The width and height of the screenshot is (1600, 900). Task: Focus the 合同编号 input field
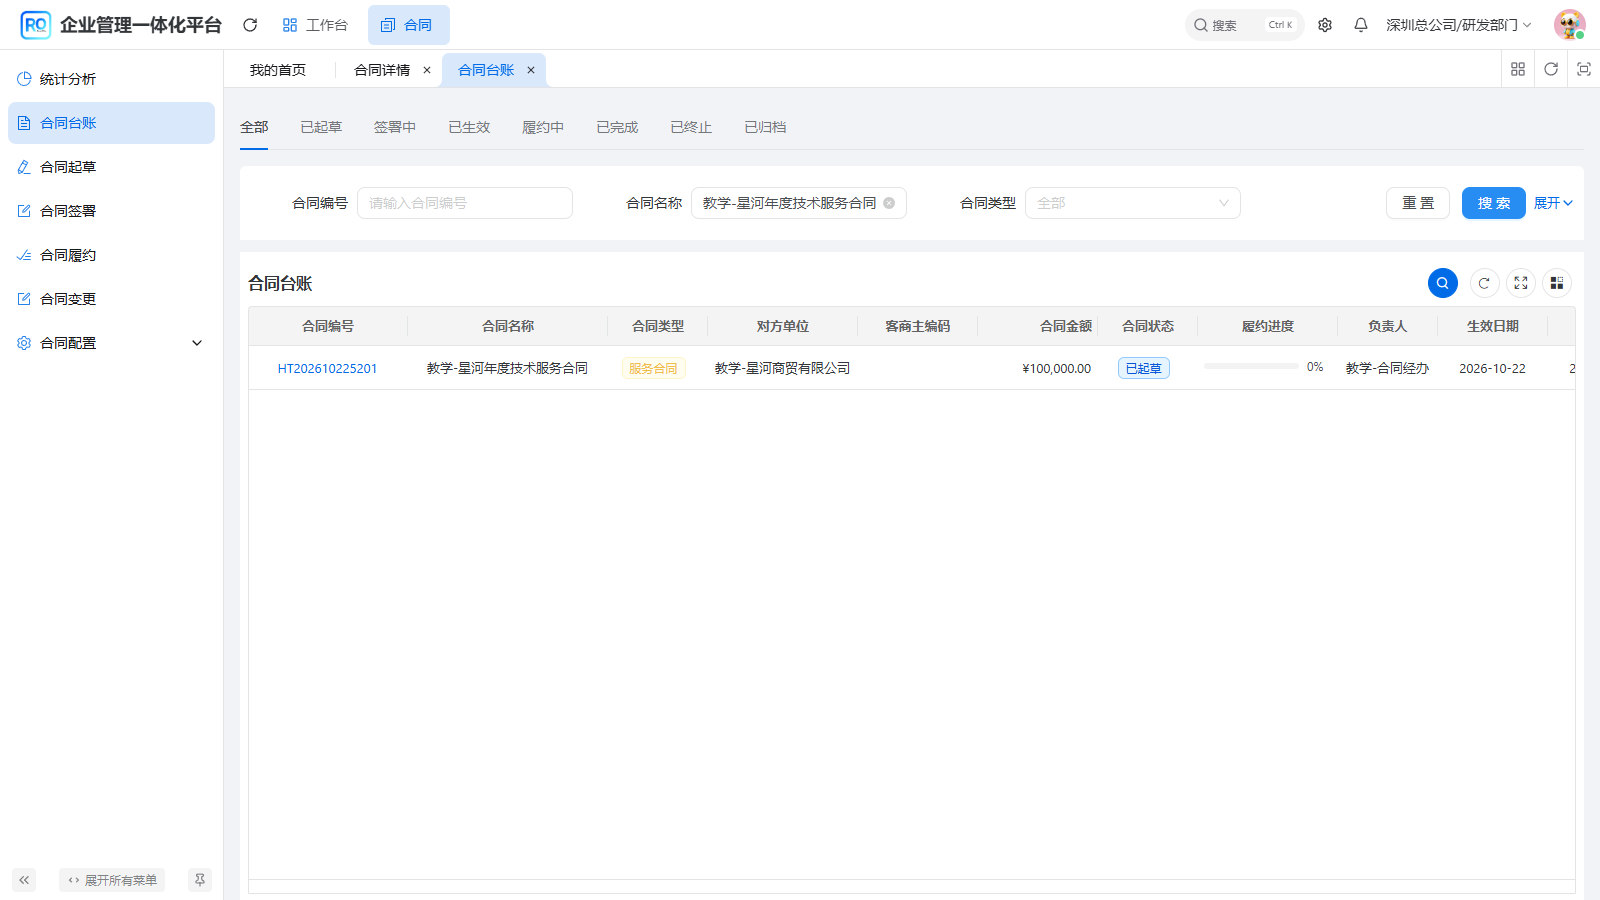(465, 203)
